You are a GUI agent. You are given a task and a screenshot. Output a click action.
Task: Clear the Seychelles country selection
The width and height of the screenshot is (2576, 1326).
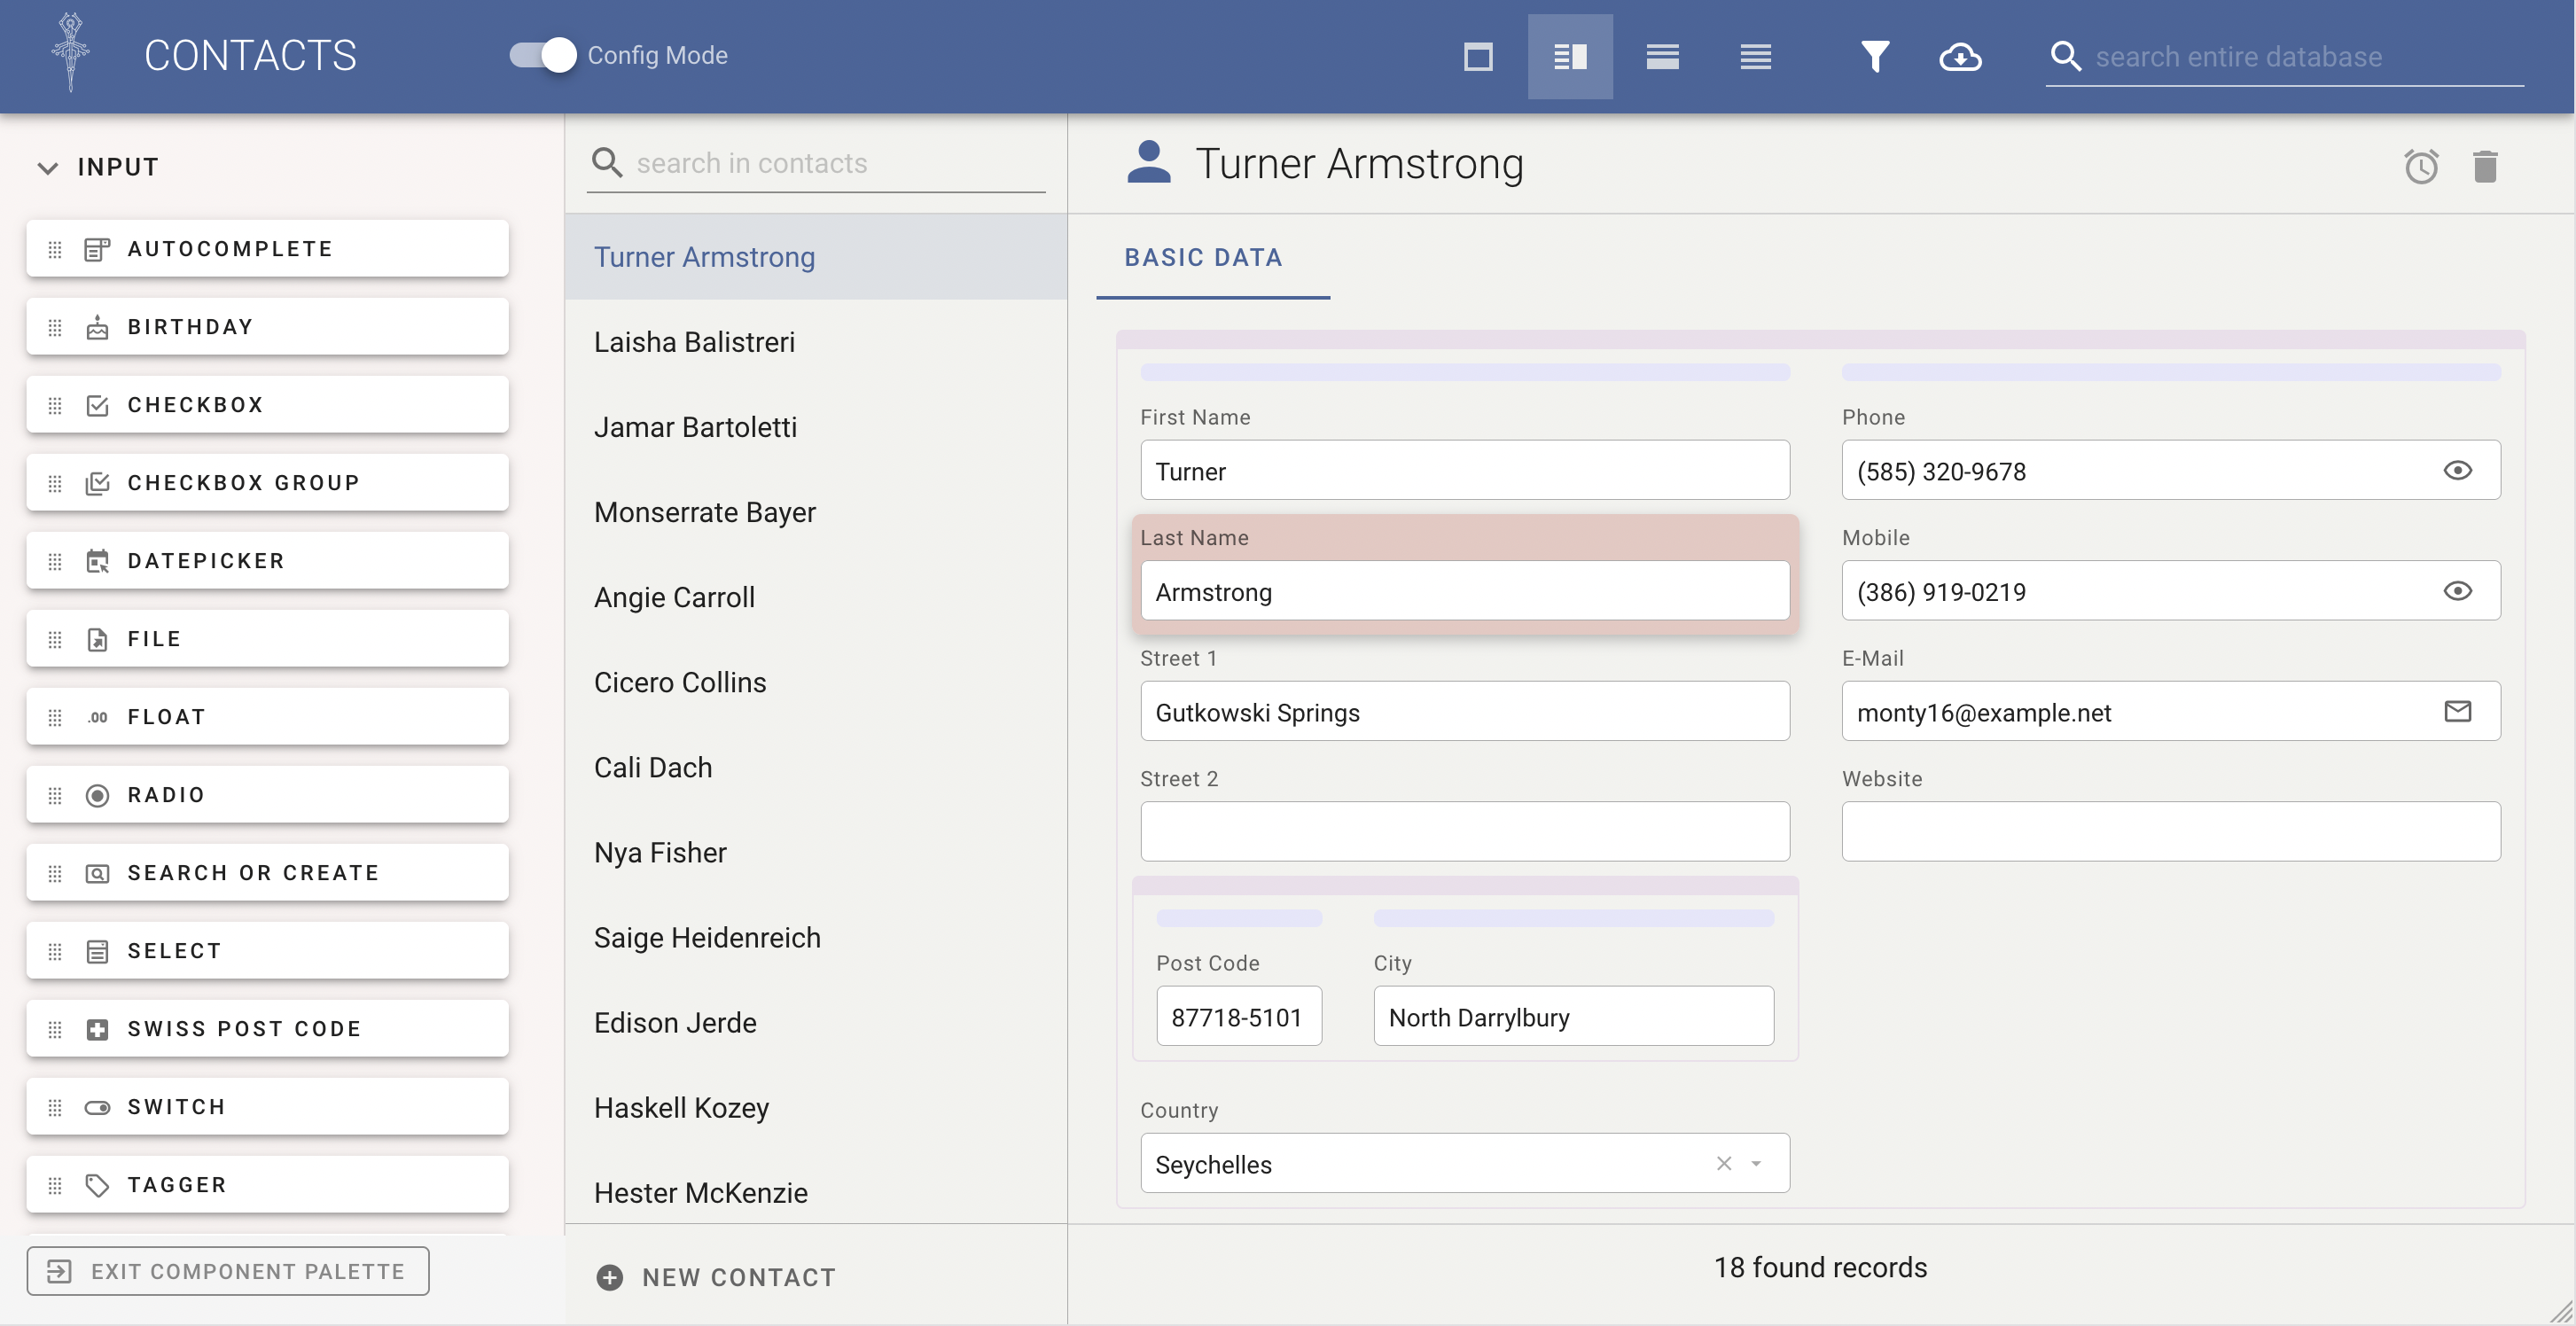click(1724, 1163)
